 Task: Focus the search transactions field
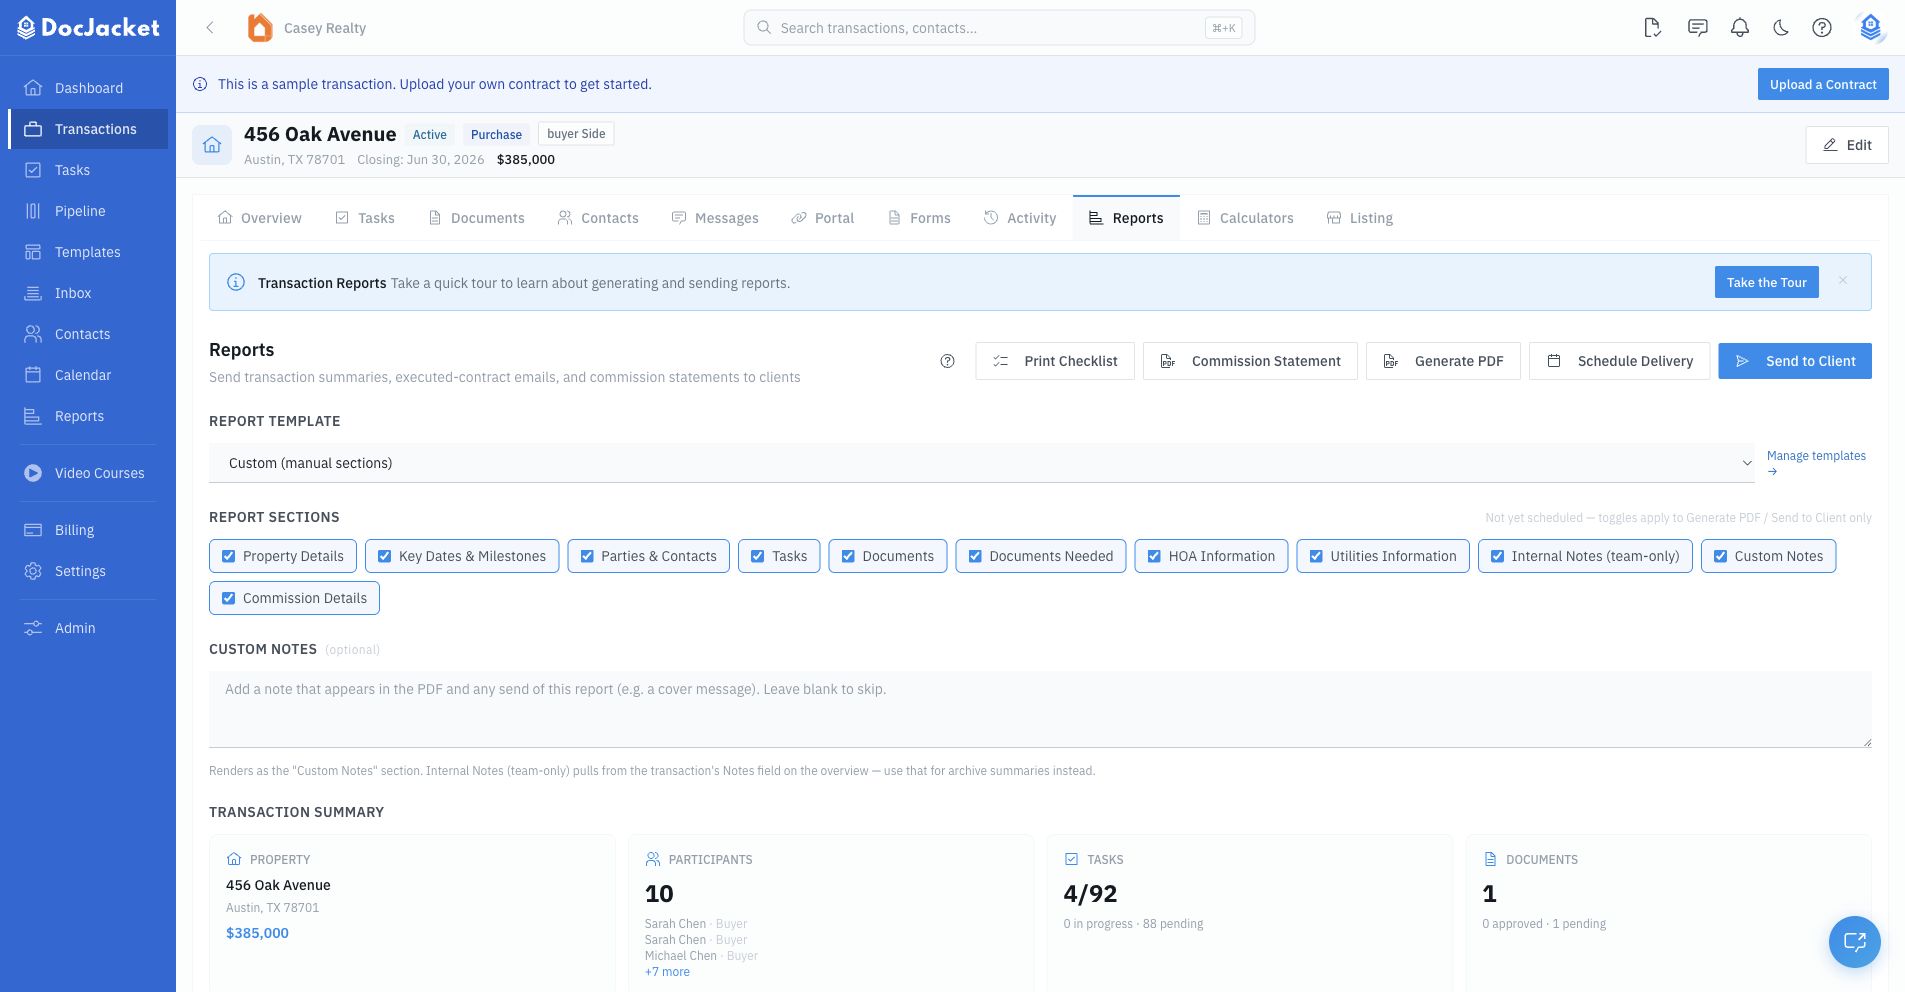pyautogui.click(x=999, y=28)
